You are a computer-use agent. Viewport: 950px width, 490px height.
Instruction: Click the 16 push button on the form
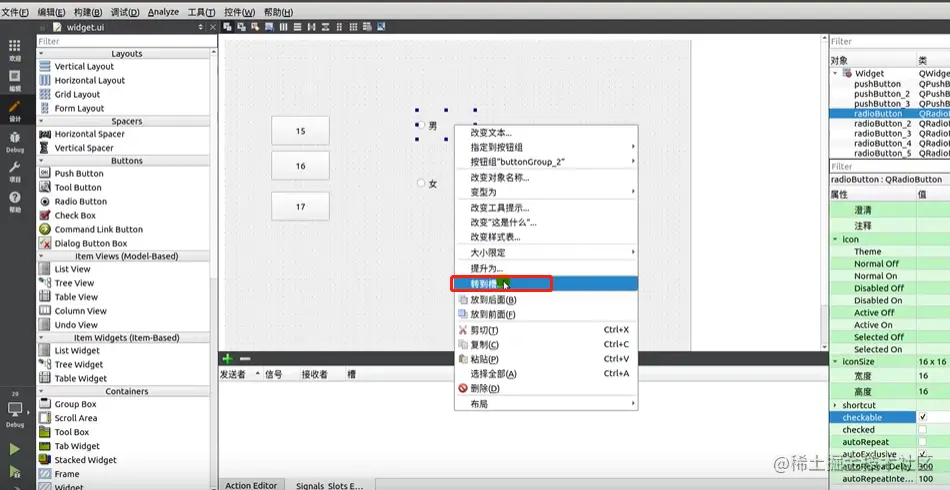(301, 166)
